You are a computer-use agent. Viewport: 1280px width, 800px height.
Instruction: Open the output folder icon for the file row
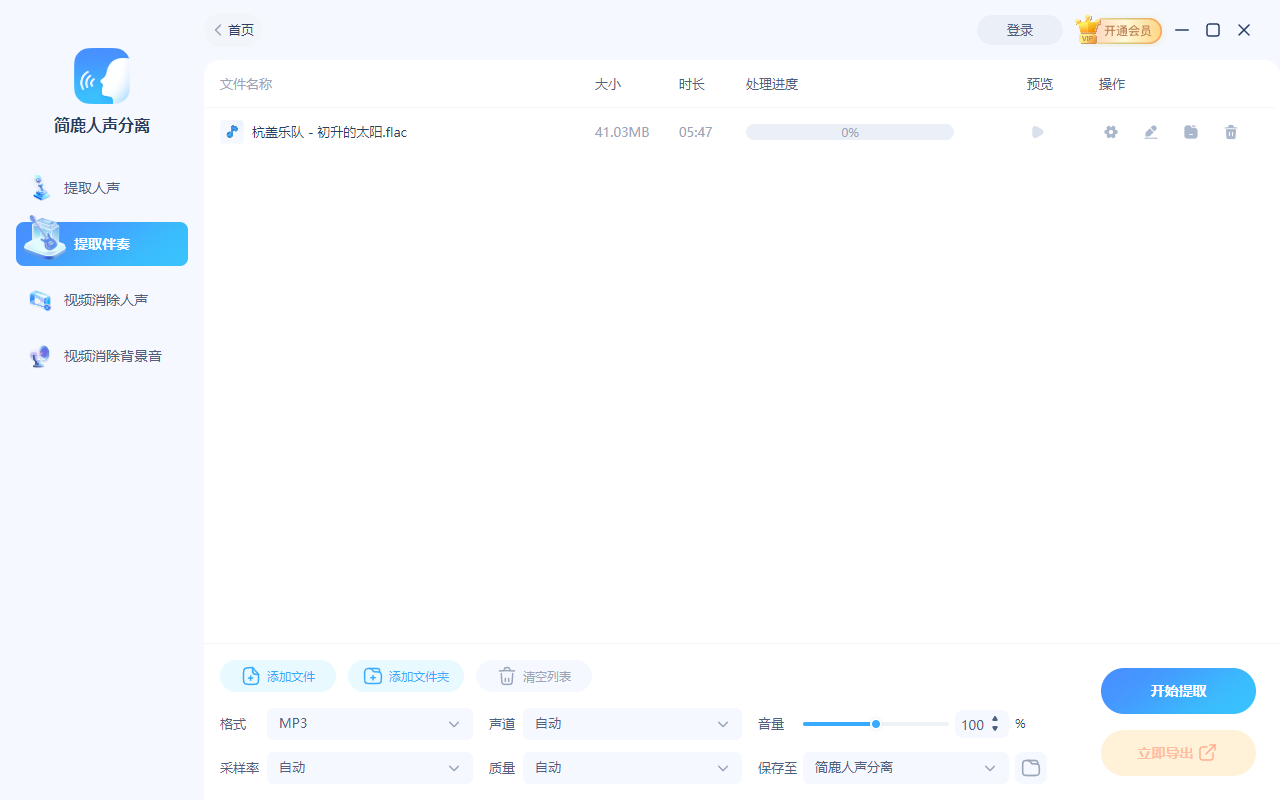click(x=1190, y=131)
